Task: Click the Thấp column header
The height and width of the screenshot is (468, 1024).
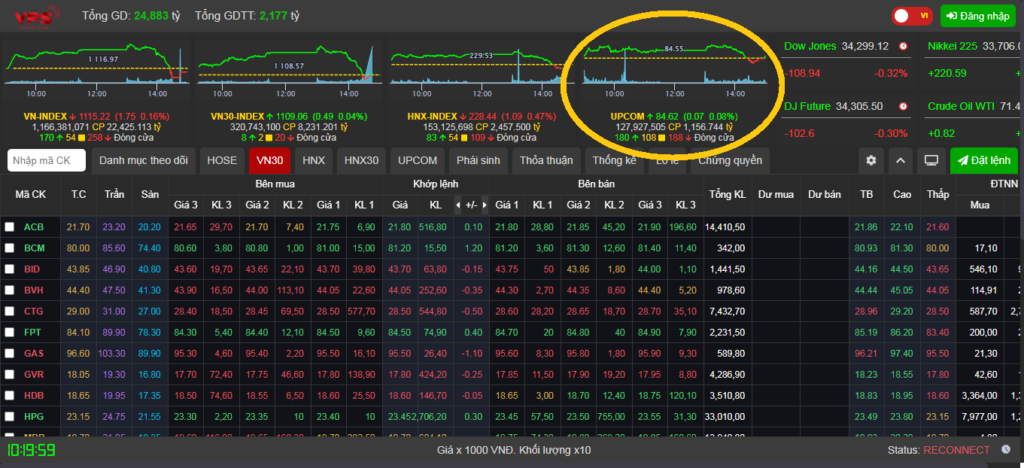Action: click(x=938, y=194)
